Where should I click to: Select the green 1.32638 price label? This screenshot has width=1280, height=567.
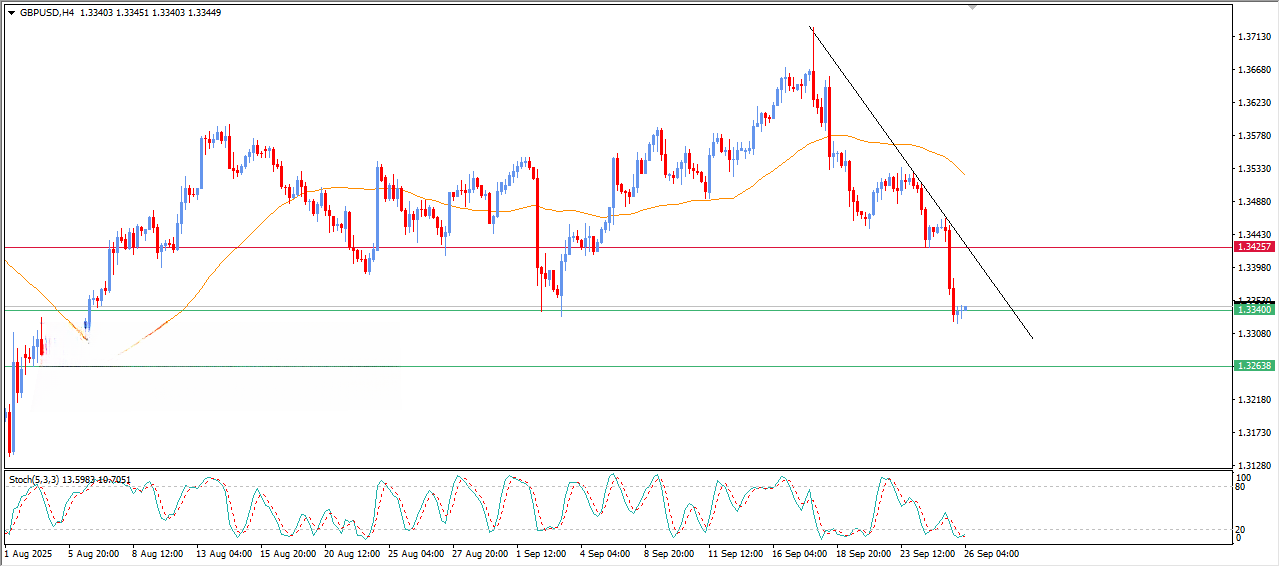[1254, 366]
